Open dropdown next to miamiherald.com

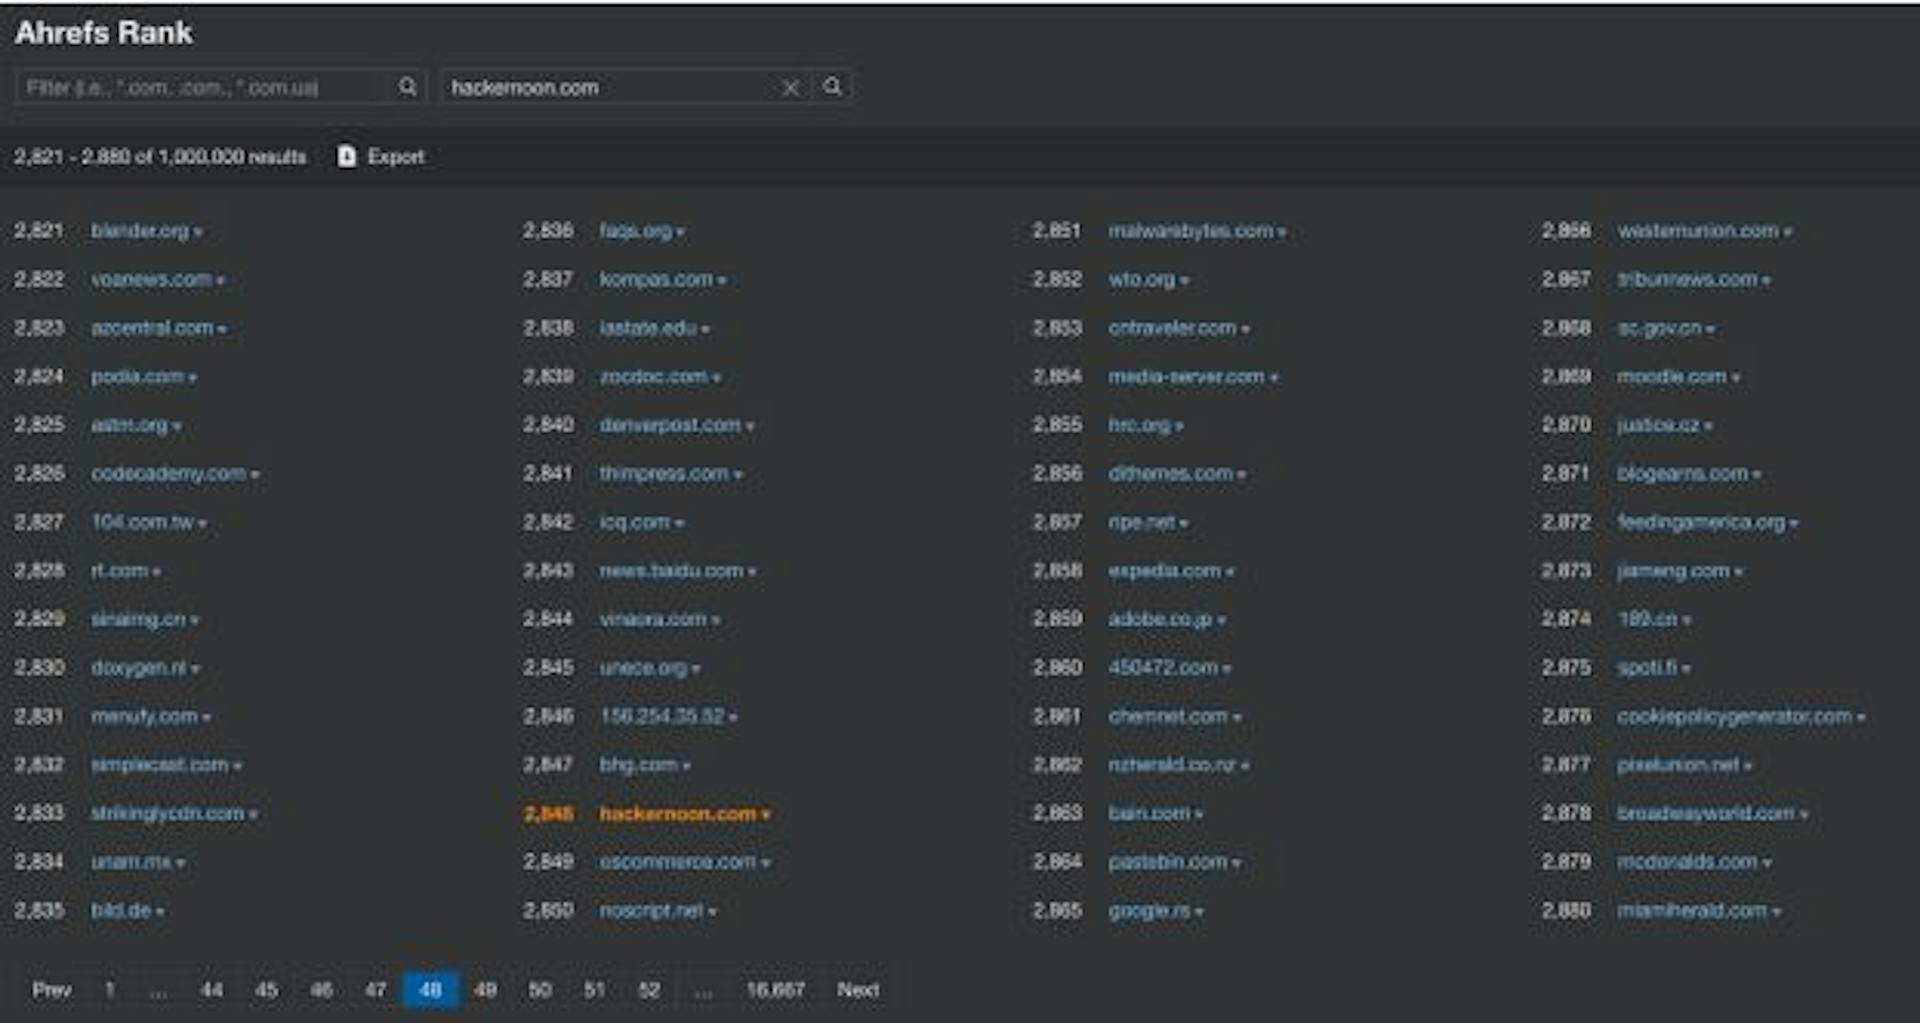pos(1776,912)
